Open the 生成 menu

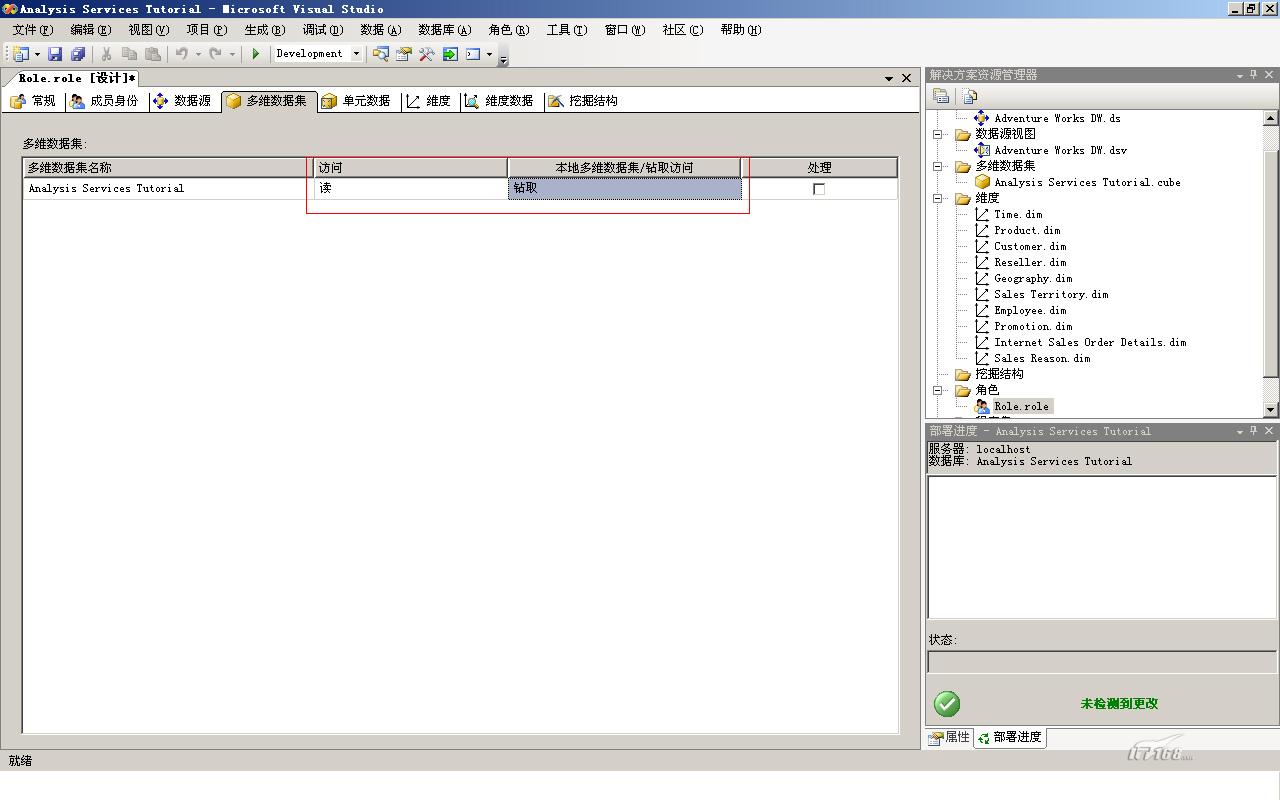[x=265, y=30]
